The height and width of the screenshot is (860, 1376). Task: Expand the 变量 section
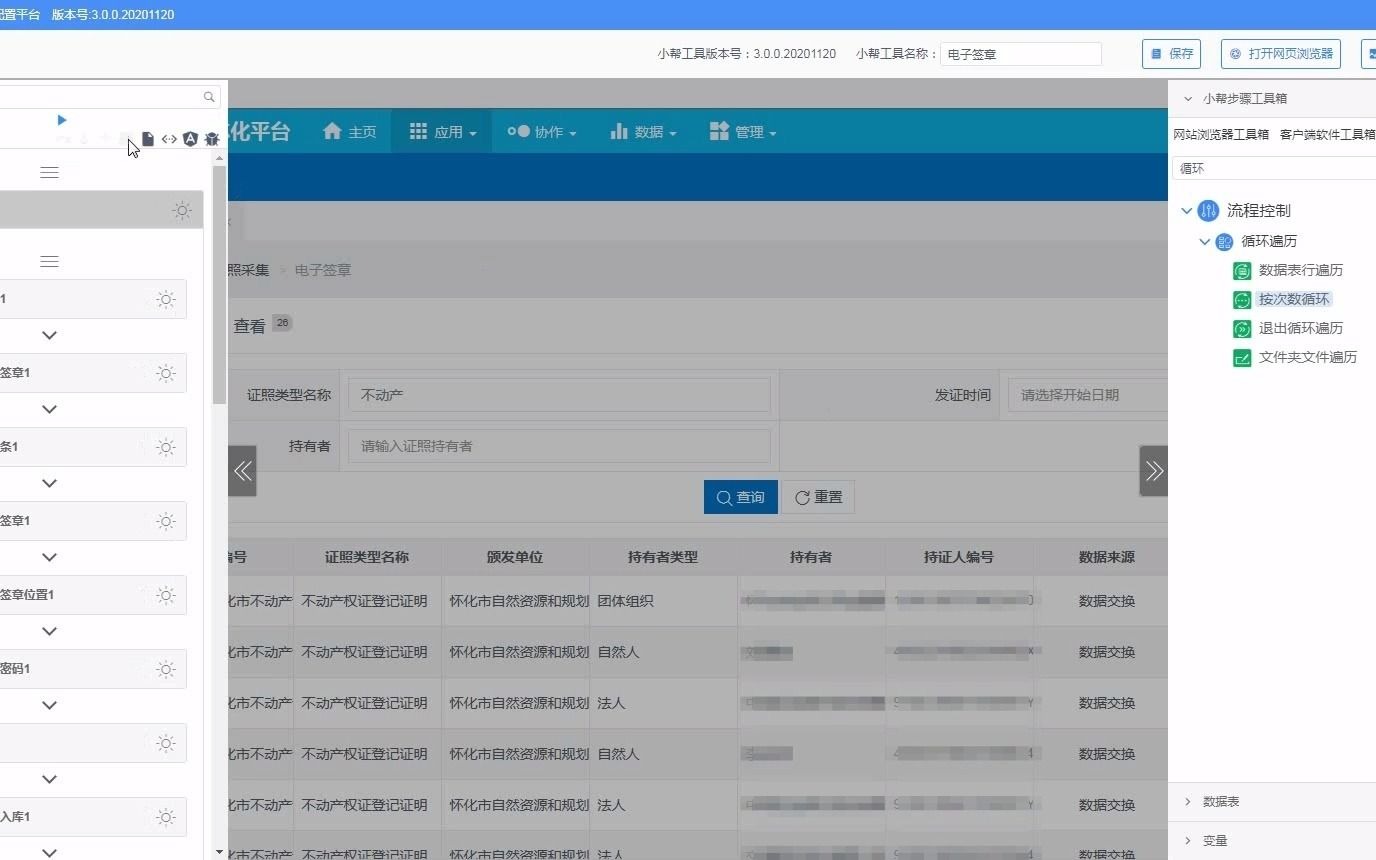click(x=1272, y=841)
